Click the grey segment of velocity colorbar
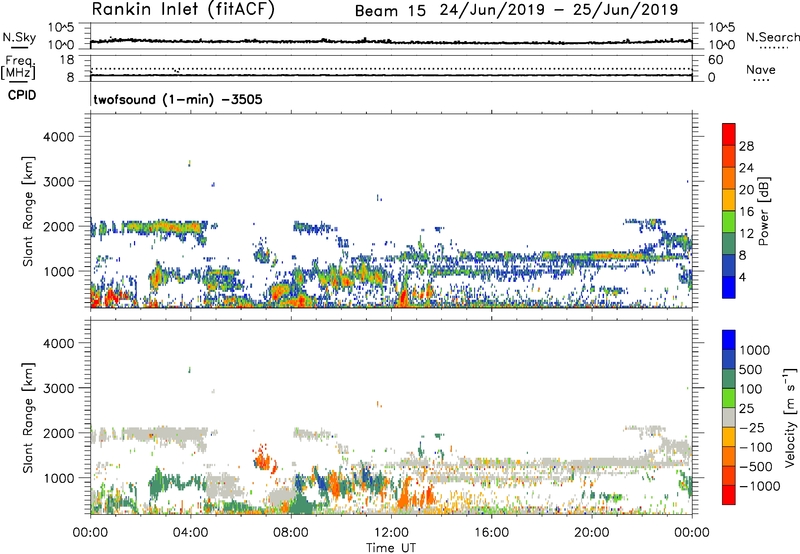This screenshot has height=554, width=800. [729, 417]
